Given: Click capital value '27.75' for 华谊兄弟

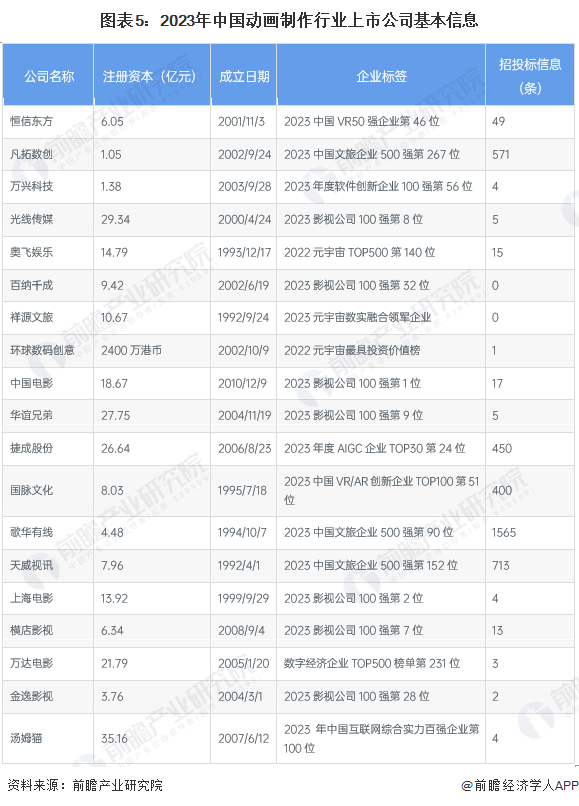Looking at the screenshot, I should point(115,415).
